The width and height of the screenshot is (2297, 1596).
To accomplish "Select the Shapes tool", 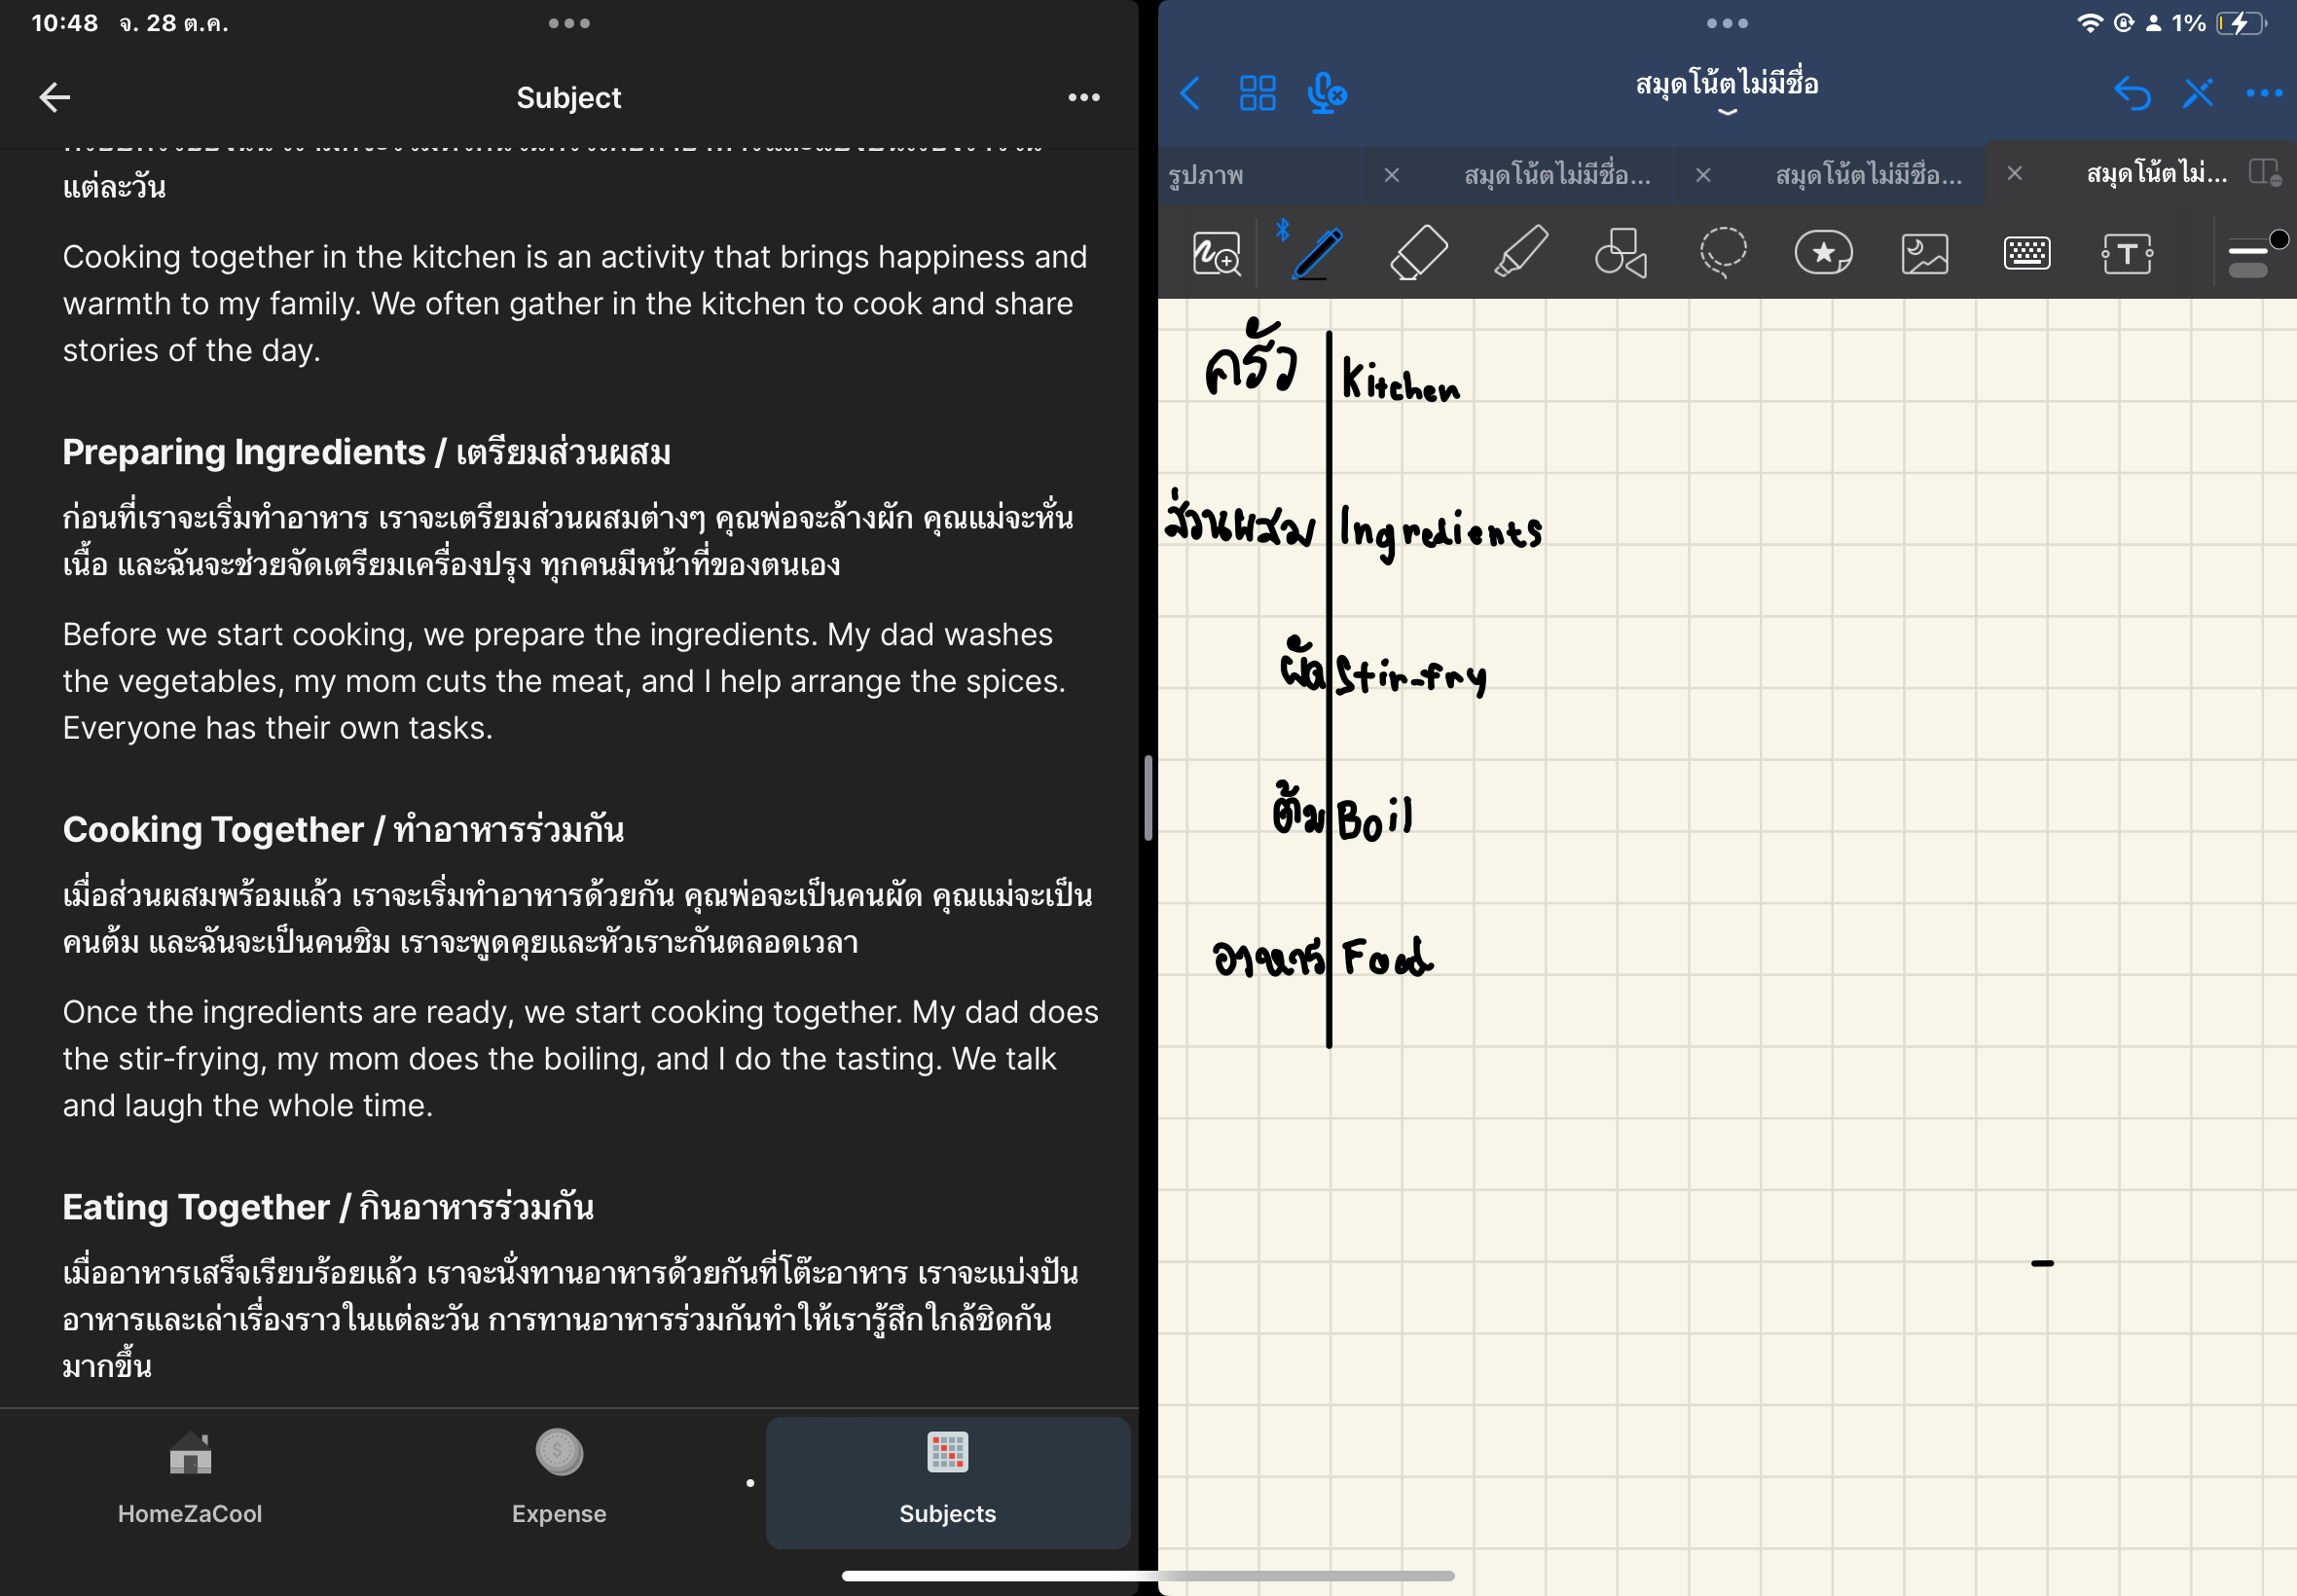I will coord(1620,253).
